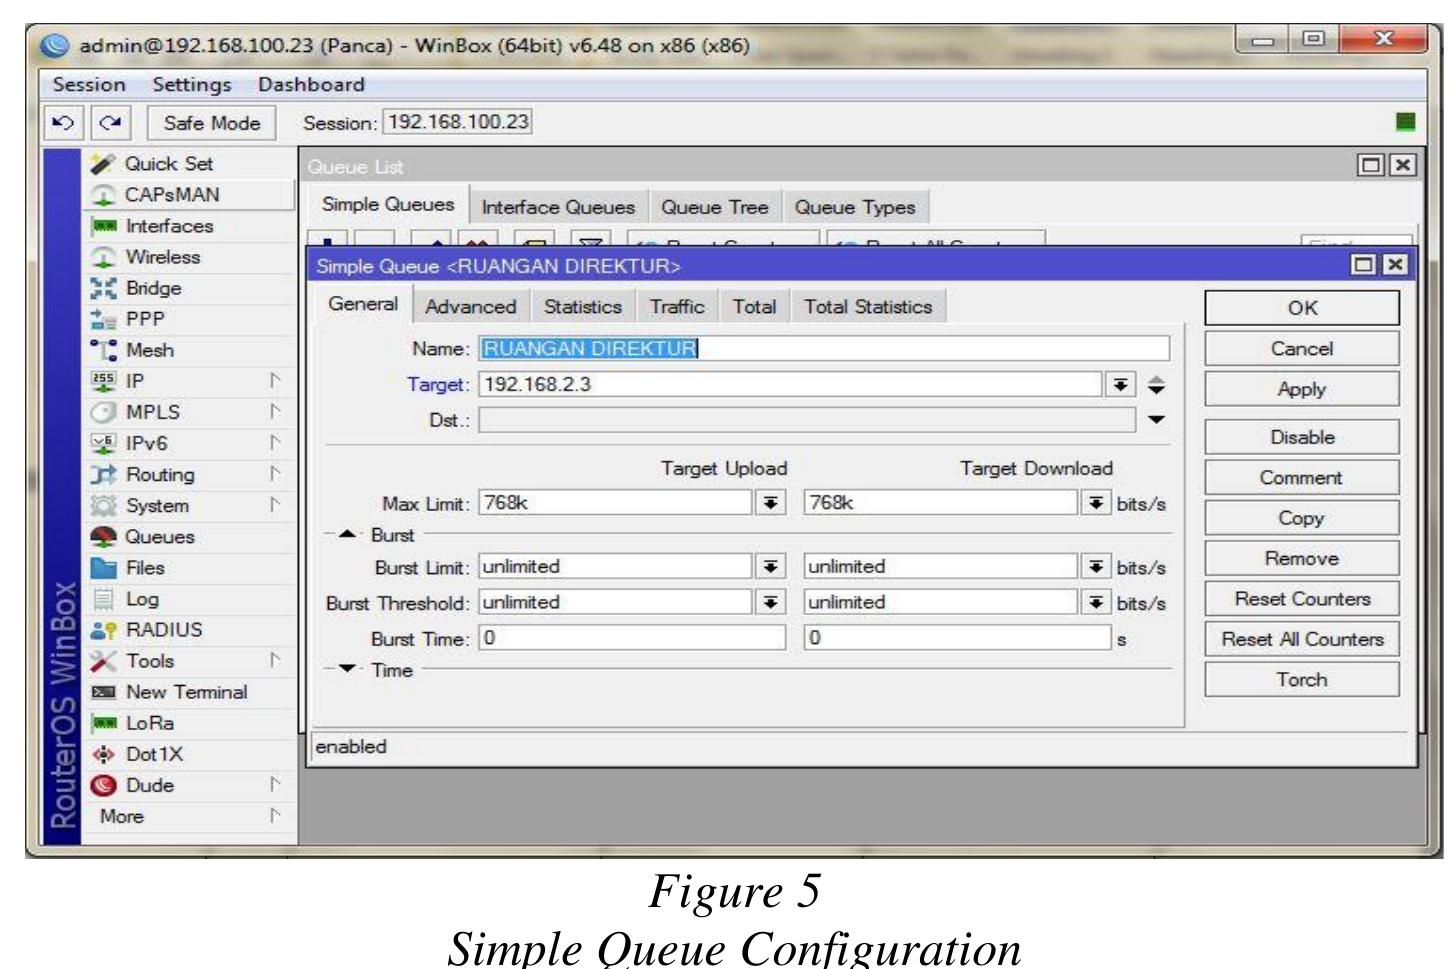Open the Wireless menu

(x=162, y=257)
